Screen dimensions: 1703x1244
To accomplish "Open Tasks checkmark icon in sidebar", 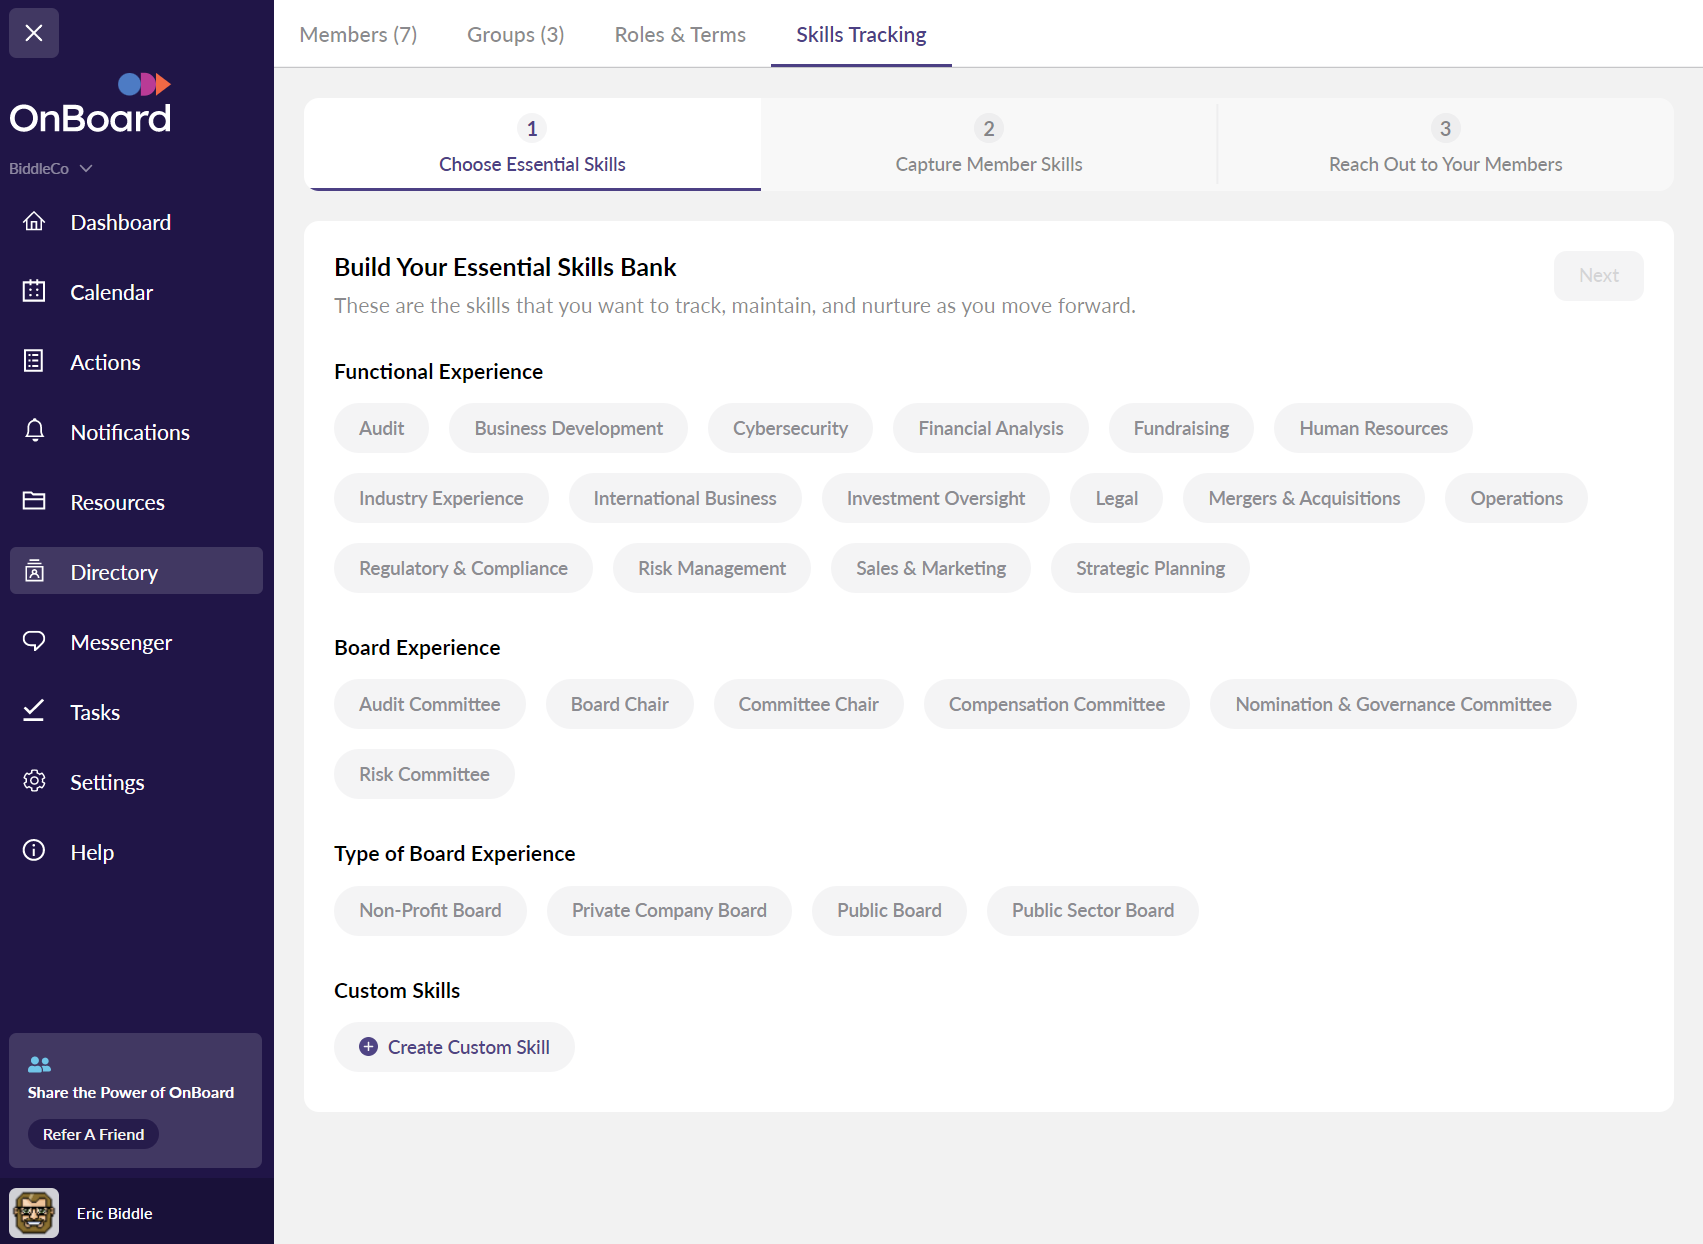I will (34, 711).
